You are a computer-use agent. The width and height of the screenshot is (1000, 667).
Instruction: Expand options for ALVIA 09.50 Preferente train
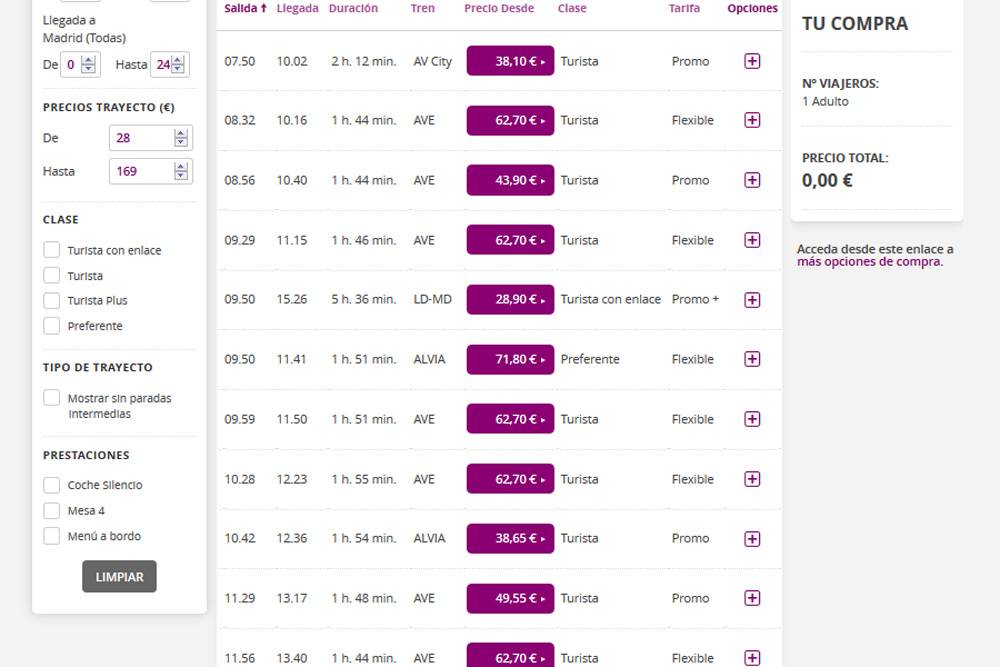click(x=752, y=359)
